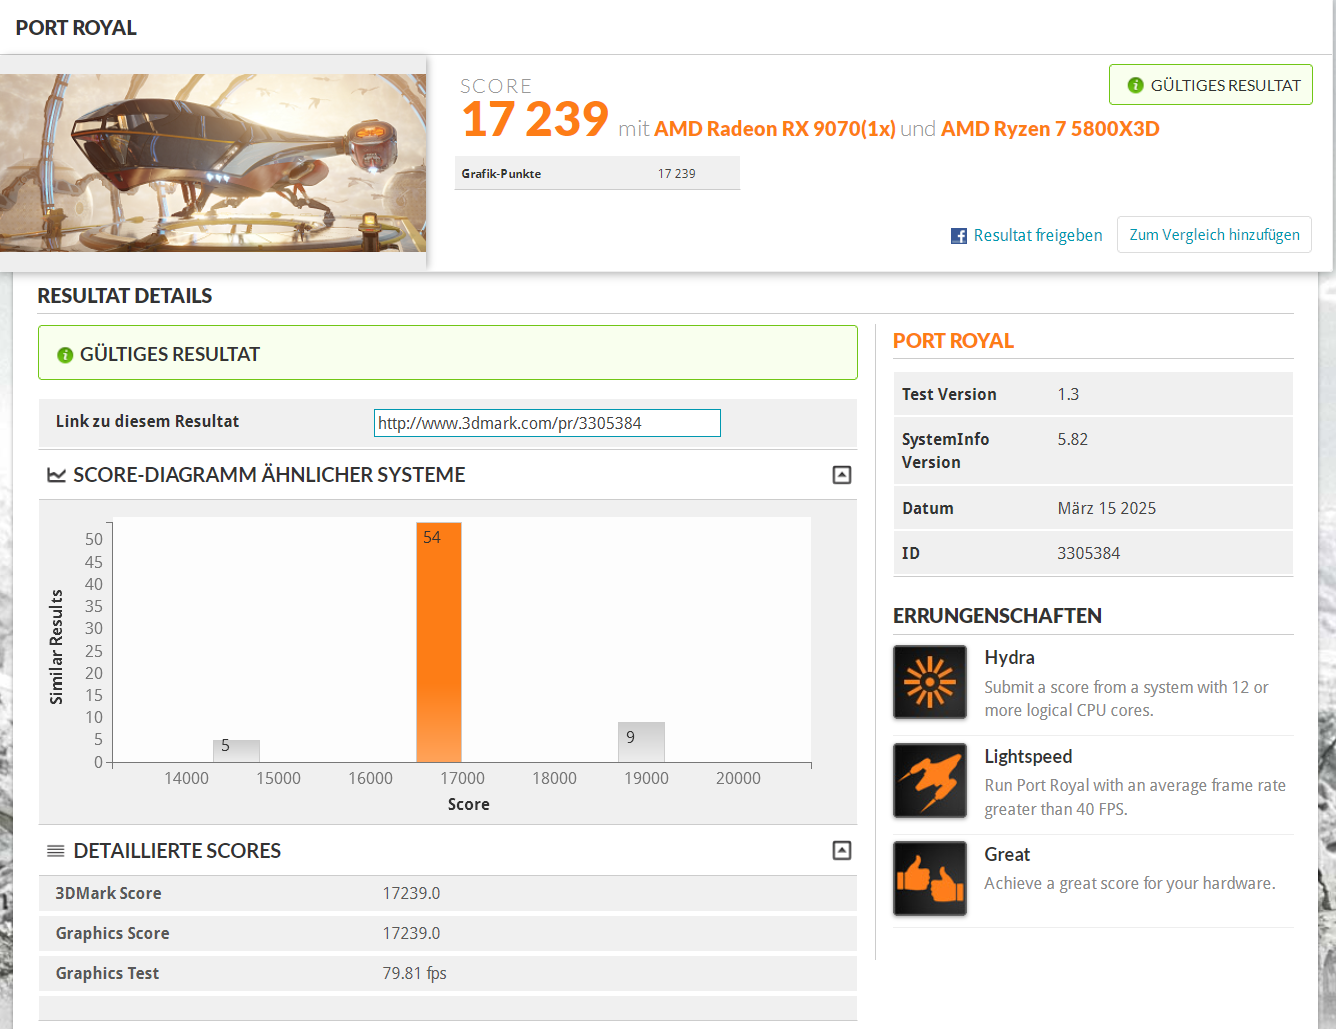Click the large 17 239 score number

[535, 120]
